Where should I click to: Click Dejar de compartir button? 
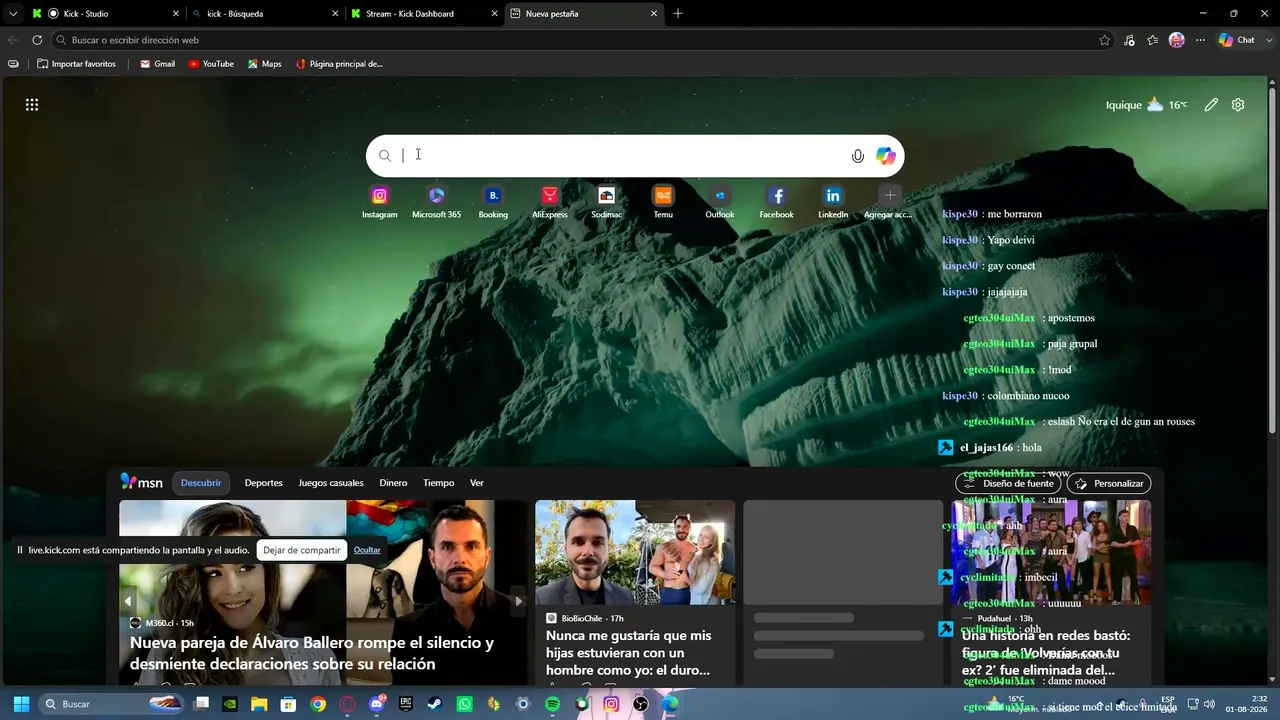pos(302,550)
